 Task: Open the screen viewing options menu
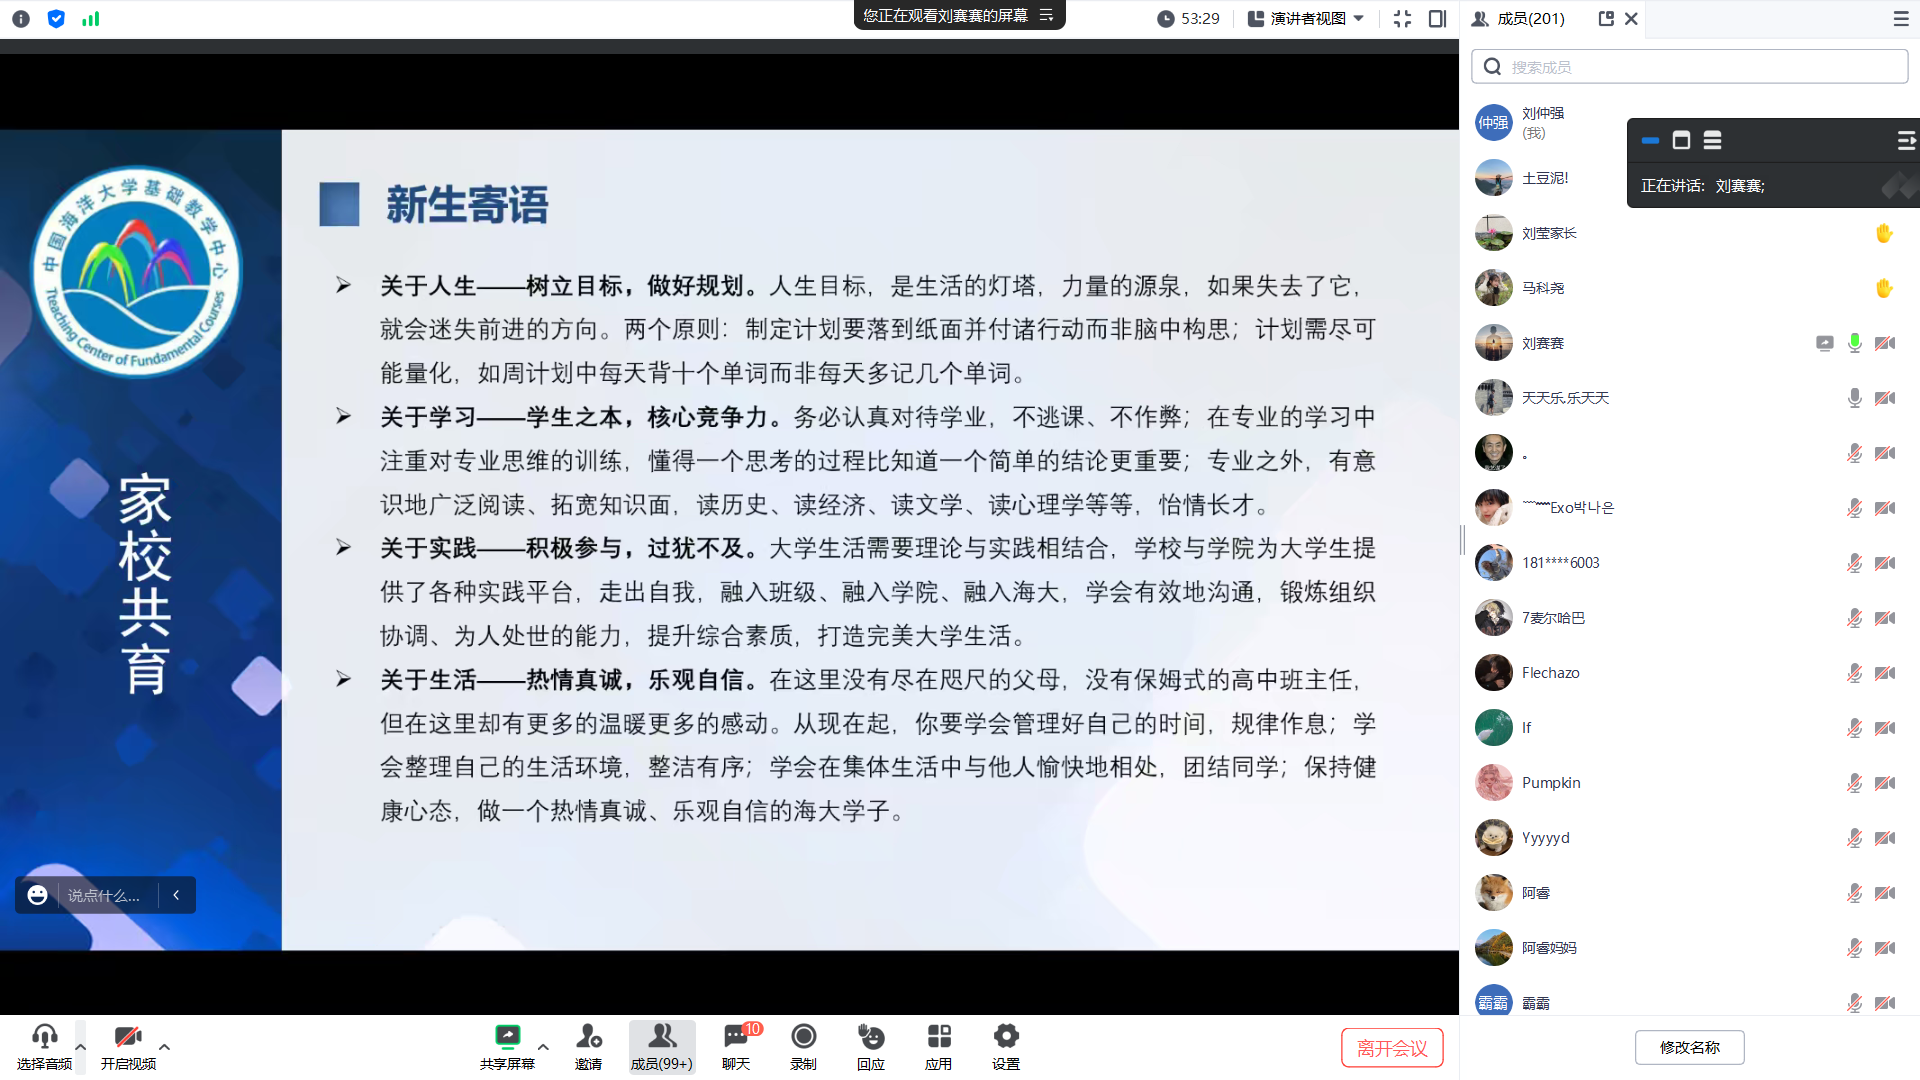[1047, 15]
